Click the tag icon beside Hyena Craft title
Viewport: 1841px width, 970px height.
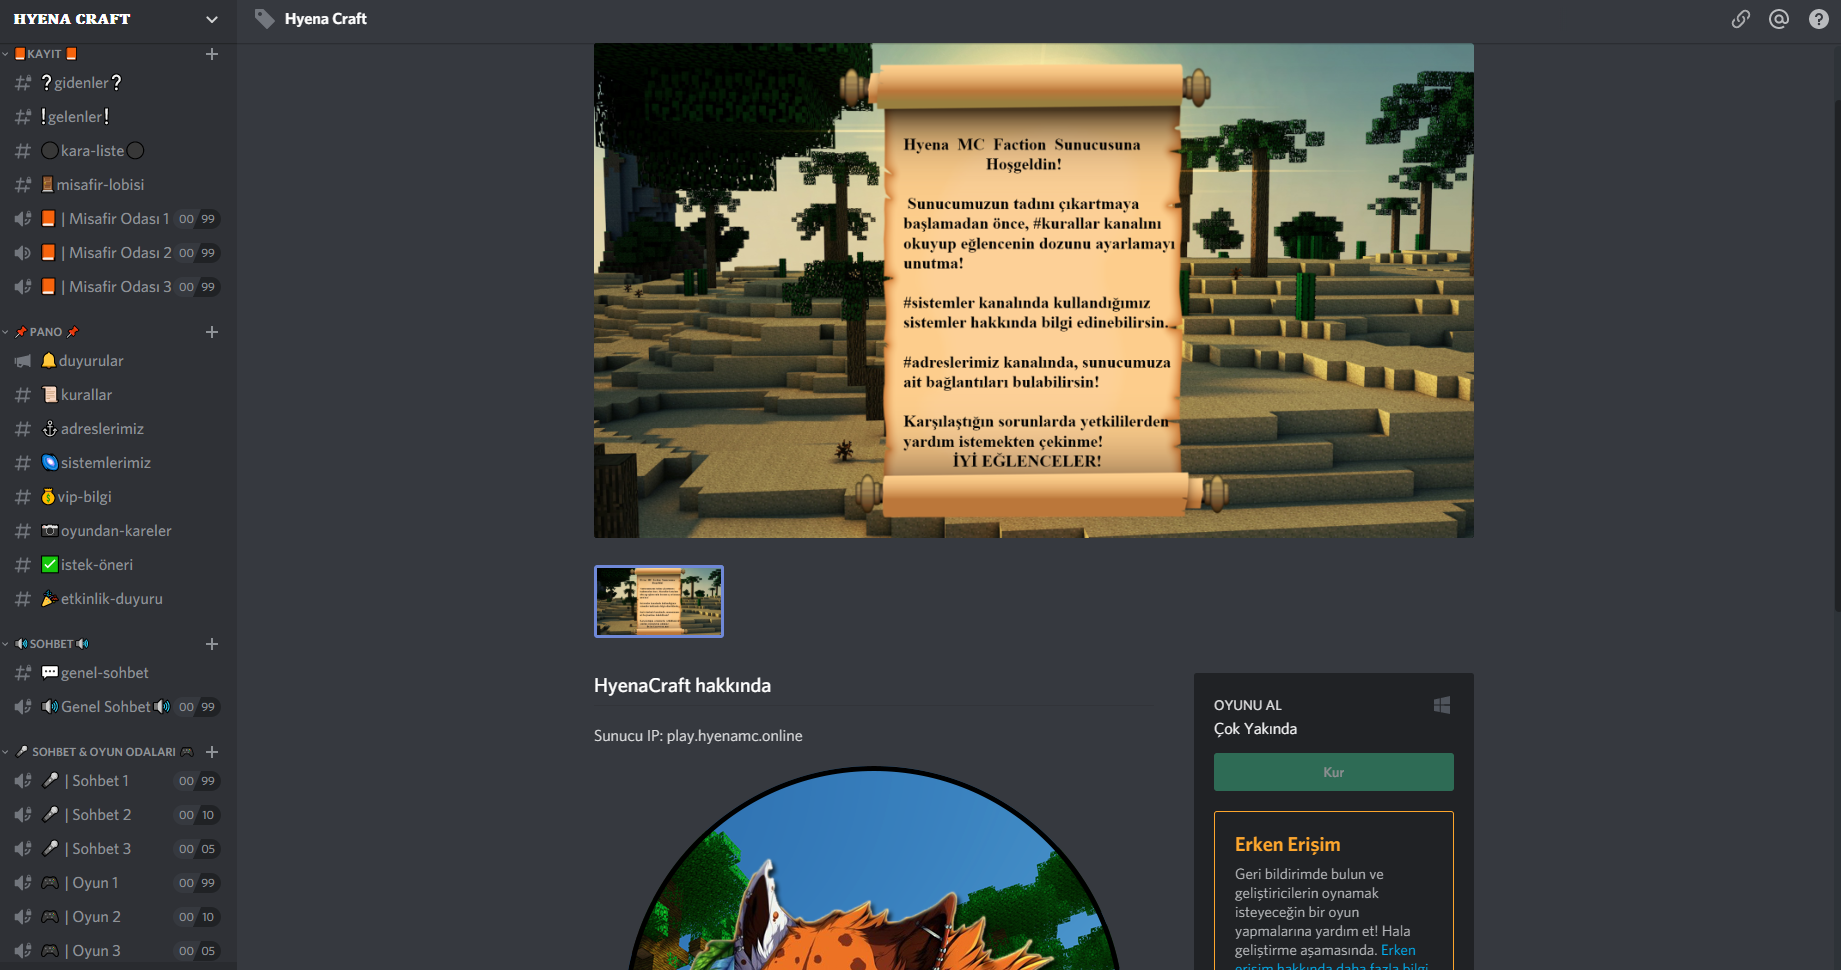point(264,19)
